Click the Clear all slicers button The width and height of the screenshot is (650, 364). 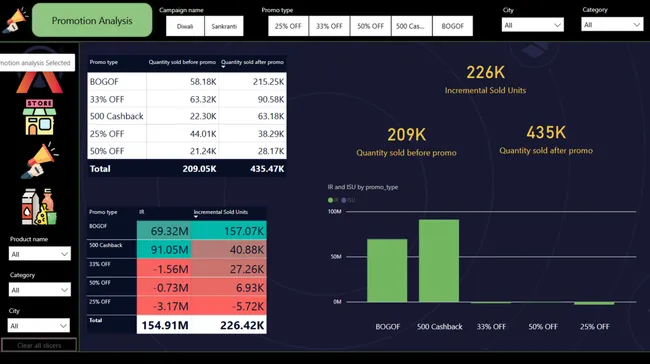pyautogui.click(x=39, y=345)
